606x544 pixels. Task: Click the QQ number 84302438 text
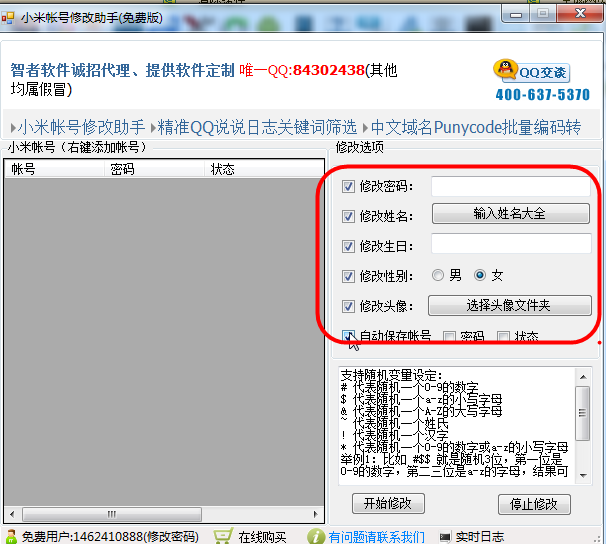(329, 70)
